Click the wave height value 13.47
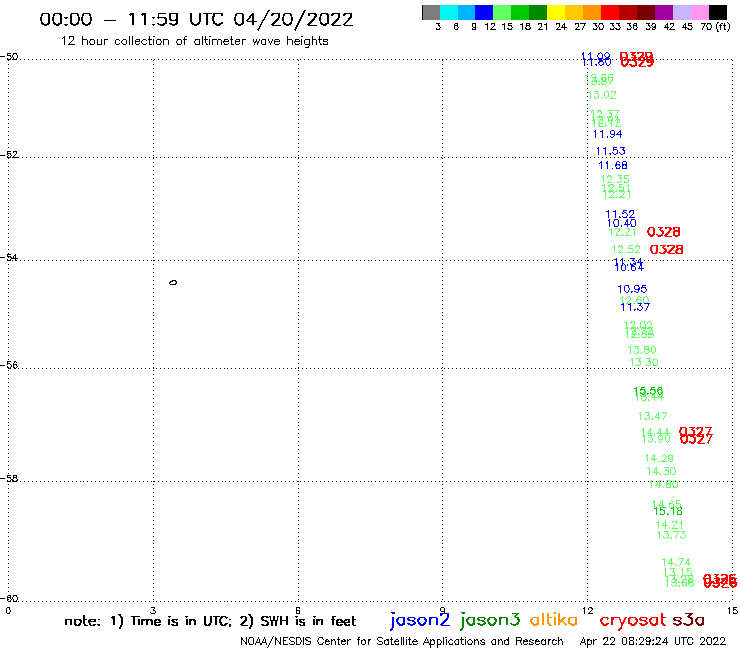This screenshot has height=650, width=740. (653, 416)
